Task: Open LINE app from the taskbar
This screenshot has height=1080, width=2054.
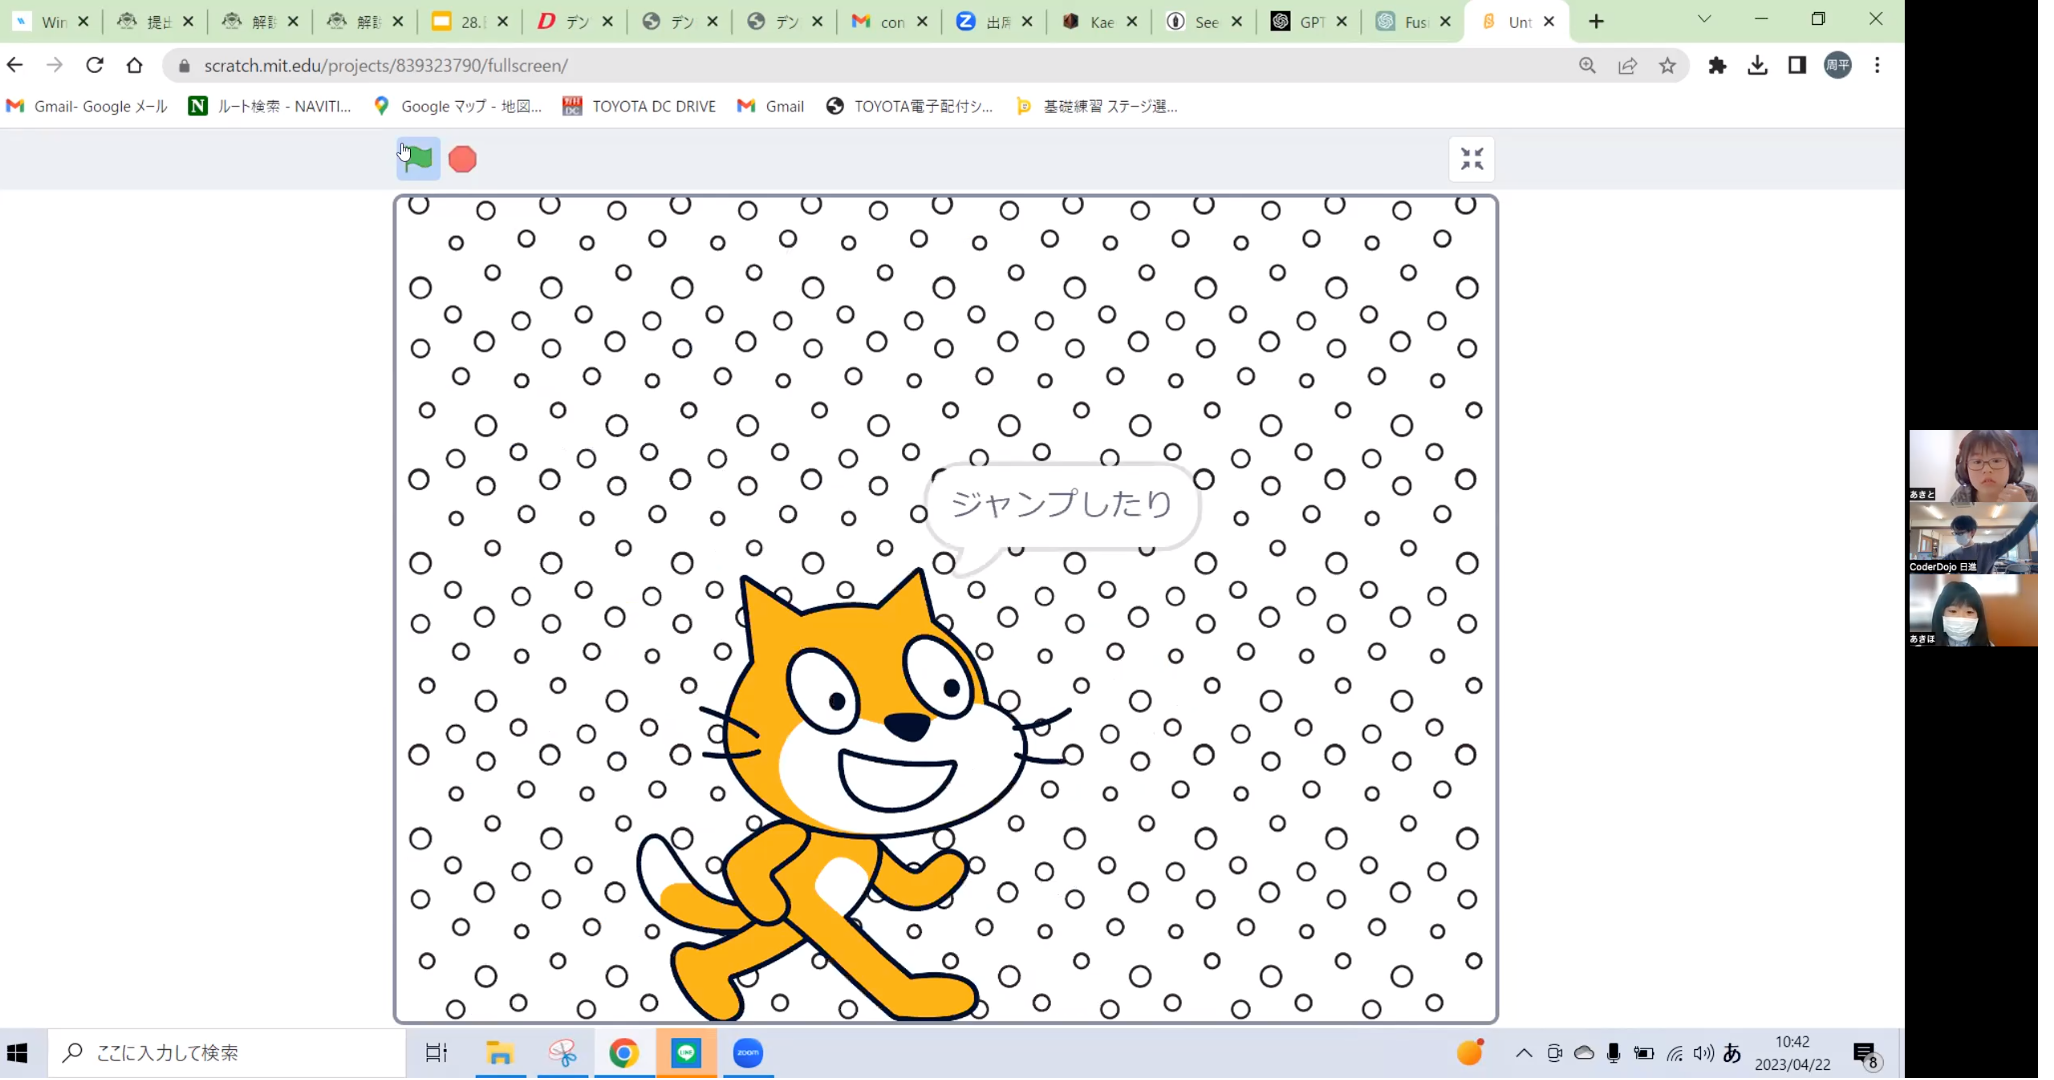Action: (686, 1053)
